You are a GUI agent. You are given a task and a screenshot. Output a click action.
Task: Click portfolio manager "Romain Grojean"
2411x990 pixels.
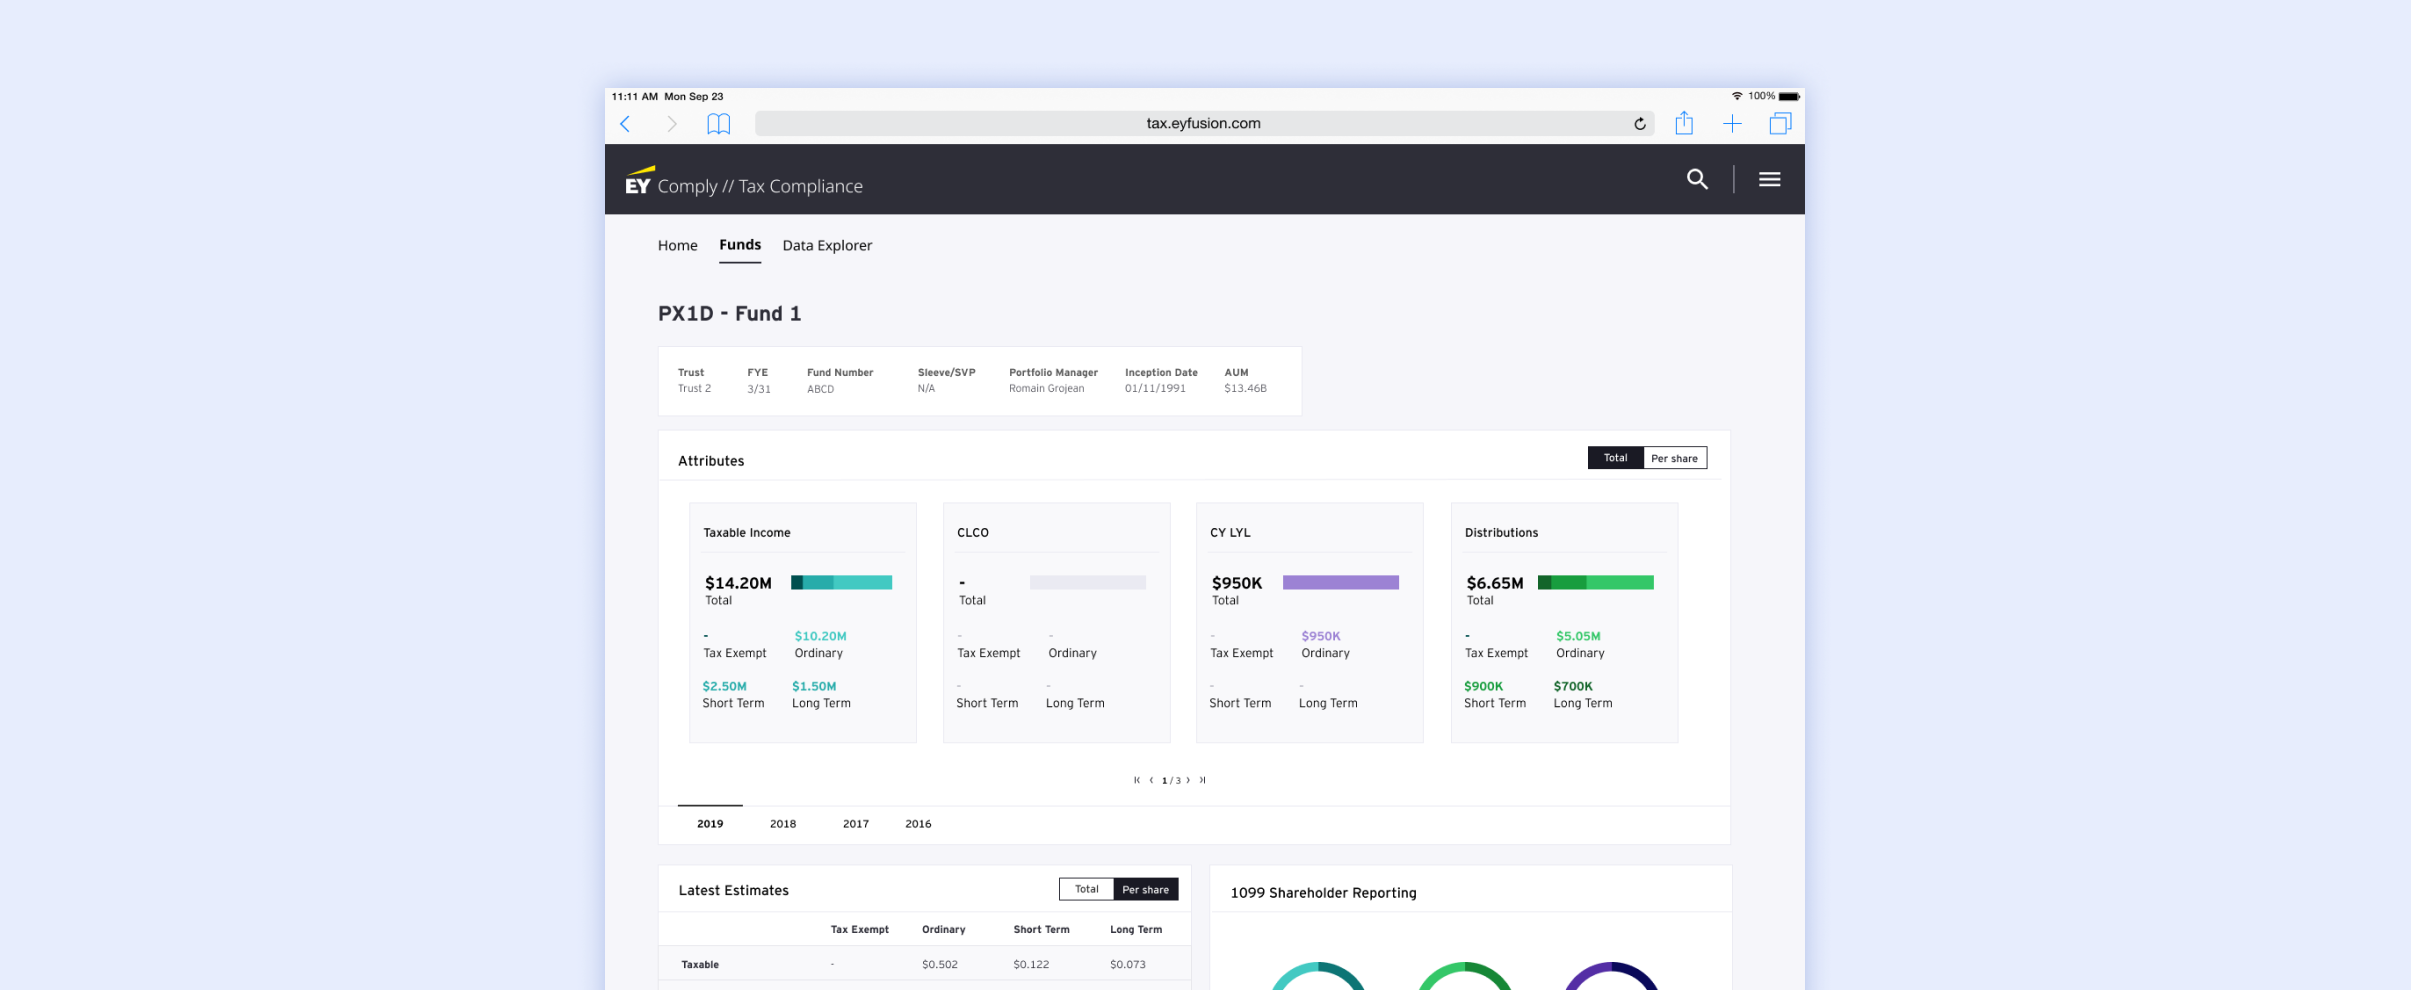pyautogui.click(x=1047, y=389)
